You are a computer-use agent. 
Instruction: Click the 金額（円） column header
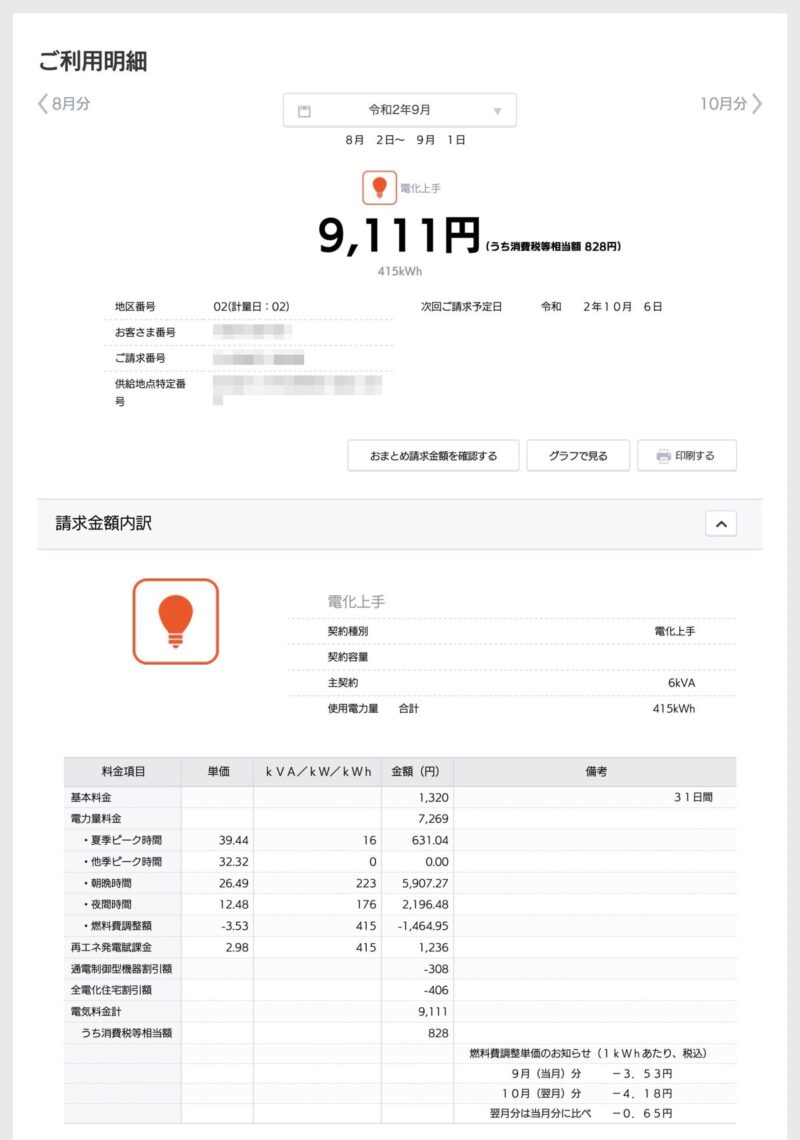pos(417,772)
